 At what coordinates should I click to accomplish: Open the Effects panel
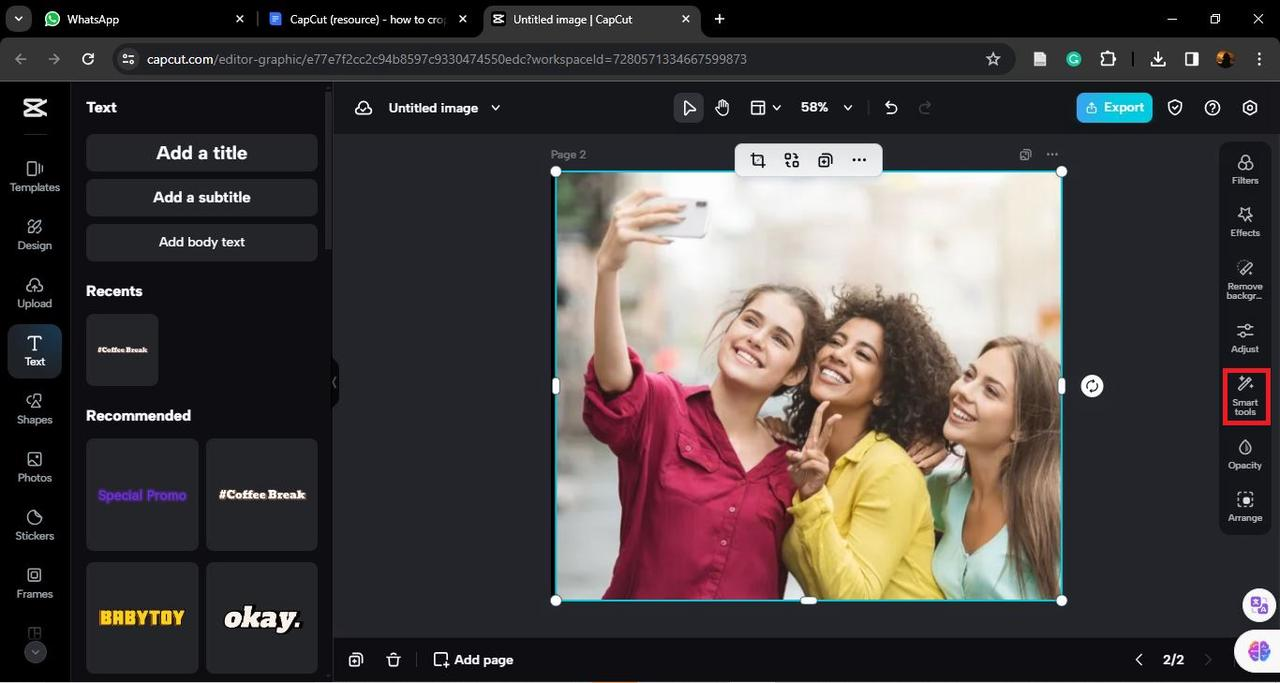1245,221
